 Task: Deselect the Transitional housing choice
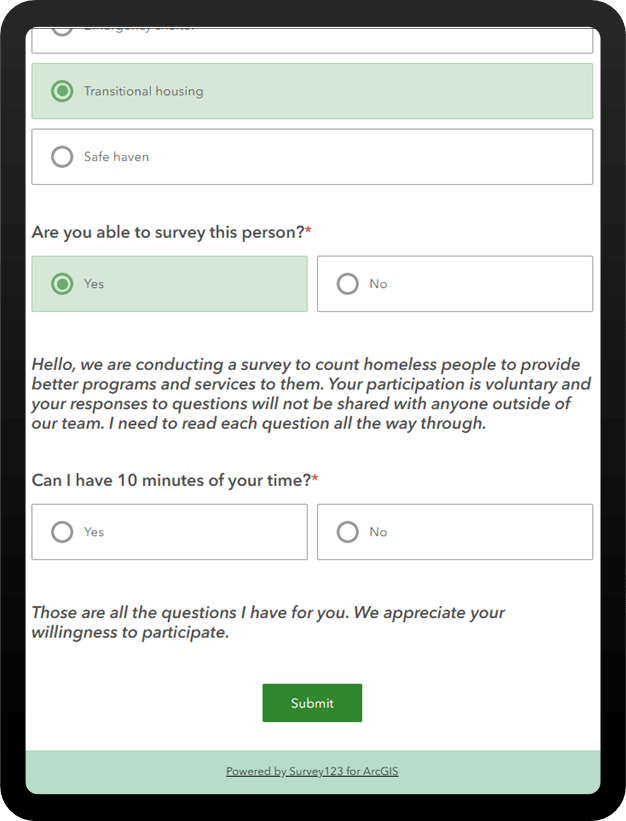[312, 90]
